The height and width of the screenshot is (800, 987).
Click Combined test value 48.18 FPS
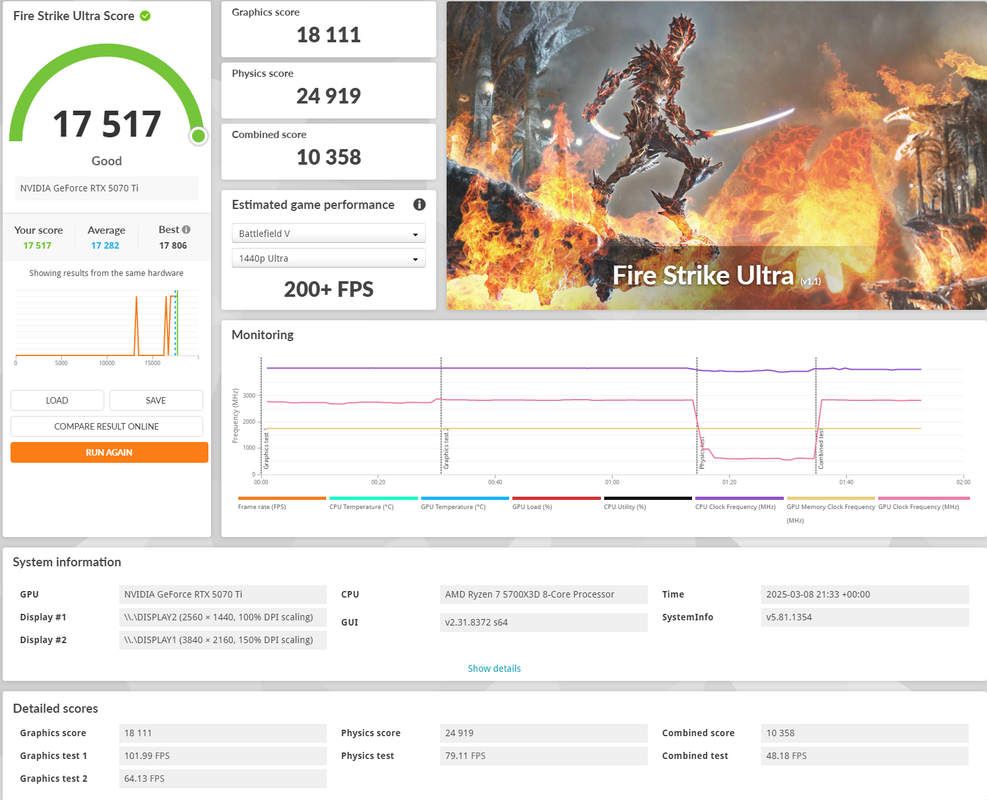(865, 755)
